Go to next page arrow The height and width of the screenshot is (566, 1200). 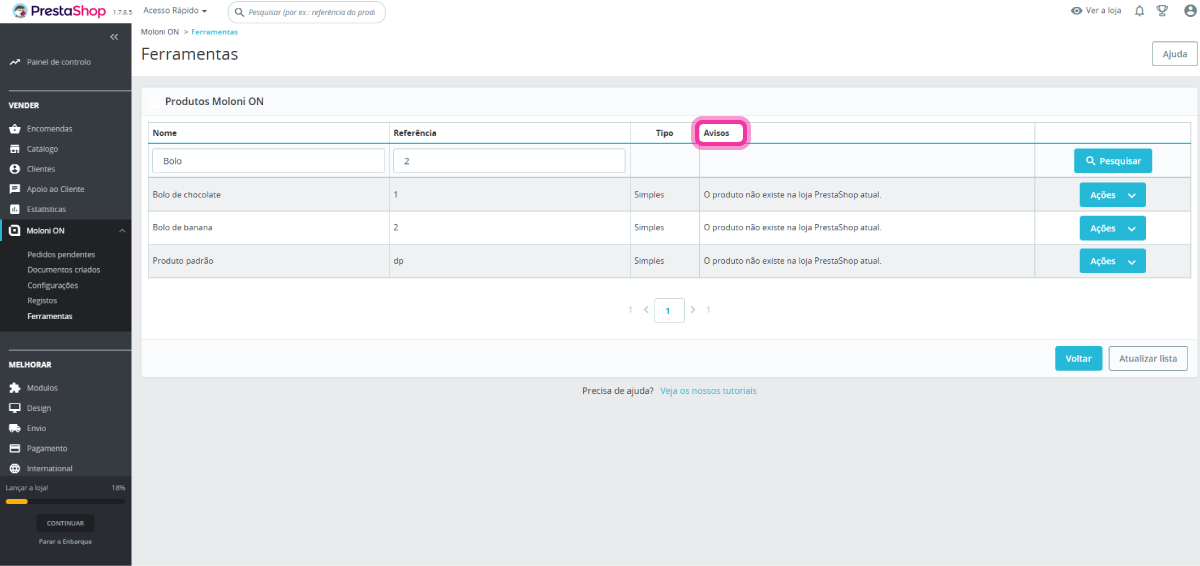pyautogui.click(x=693, y=310)
